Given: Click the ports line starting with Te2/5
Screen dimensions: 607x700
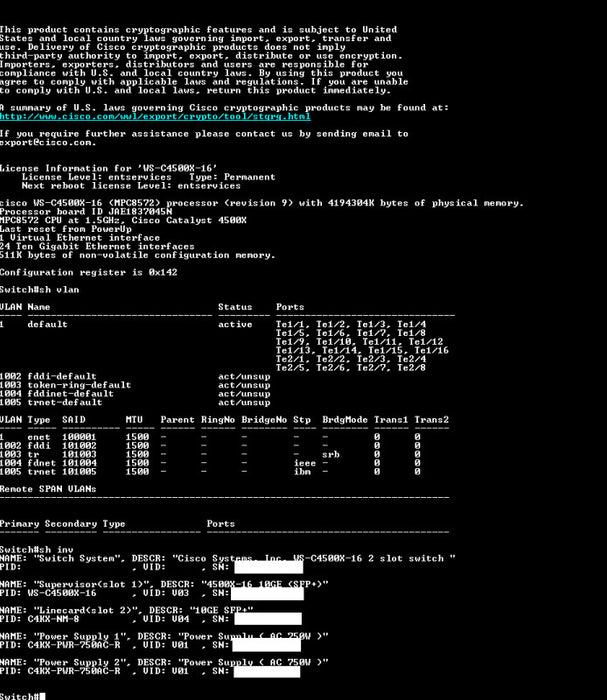Looking at the screenshot, I should (x=351, y=368).
